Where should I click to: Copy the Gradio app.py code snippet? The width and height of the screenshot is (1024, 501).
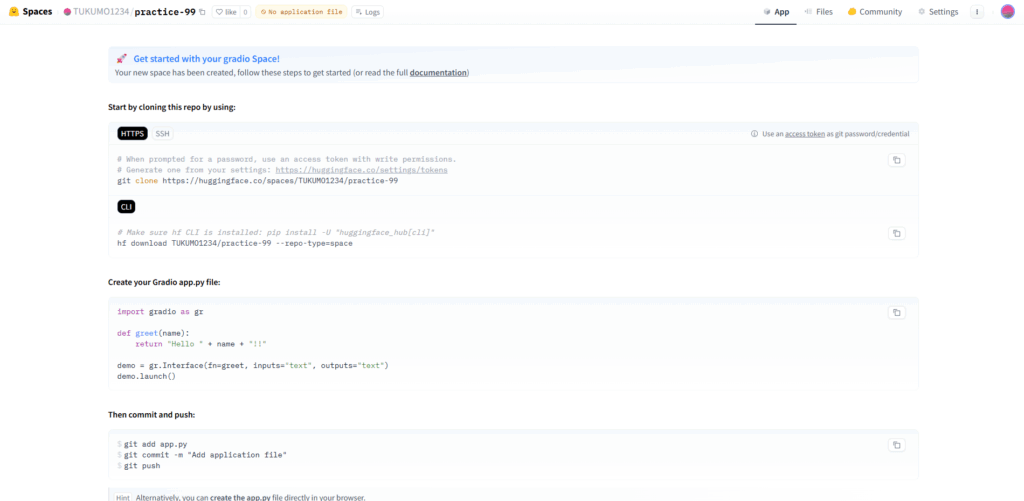[x=896, y=312]
